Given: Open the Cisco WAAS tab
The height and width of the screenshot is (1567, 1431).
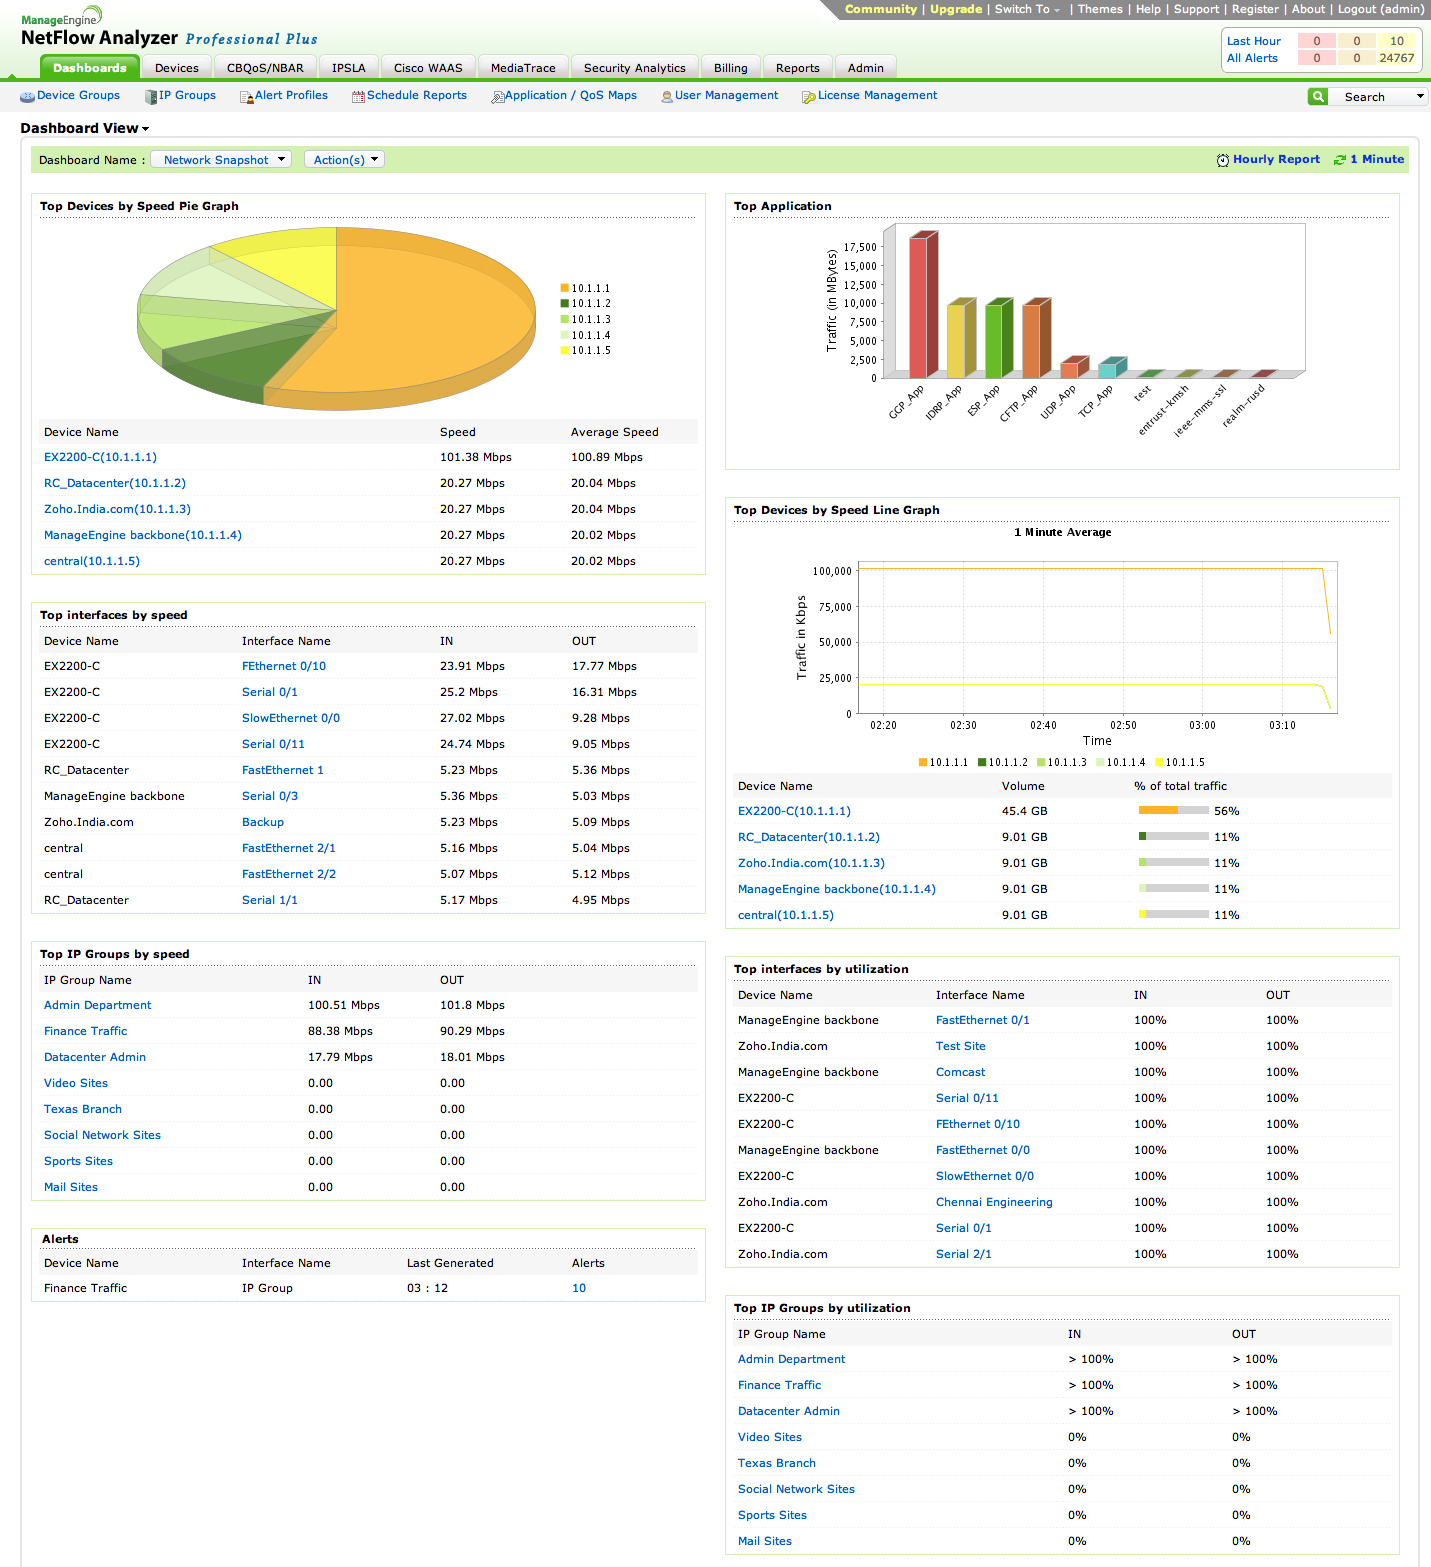Looking at the screenshot, I should pos(428,68).
